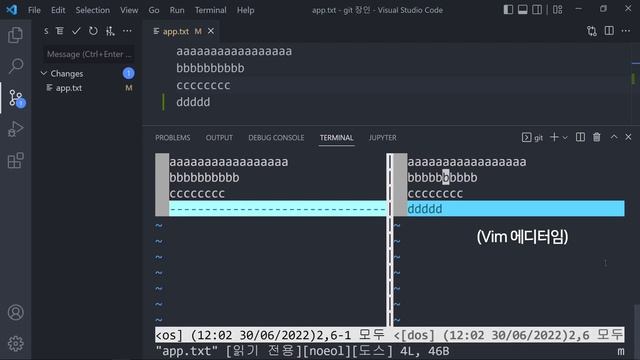This screenshot has height=360, width=640.
Task: Click the "app.txt" Vim message line
Action: point(302,351)
